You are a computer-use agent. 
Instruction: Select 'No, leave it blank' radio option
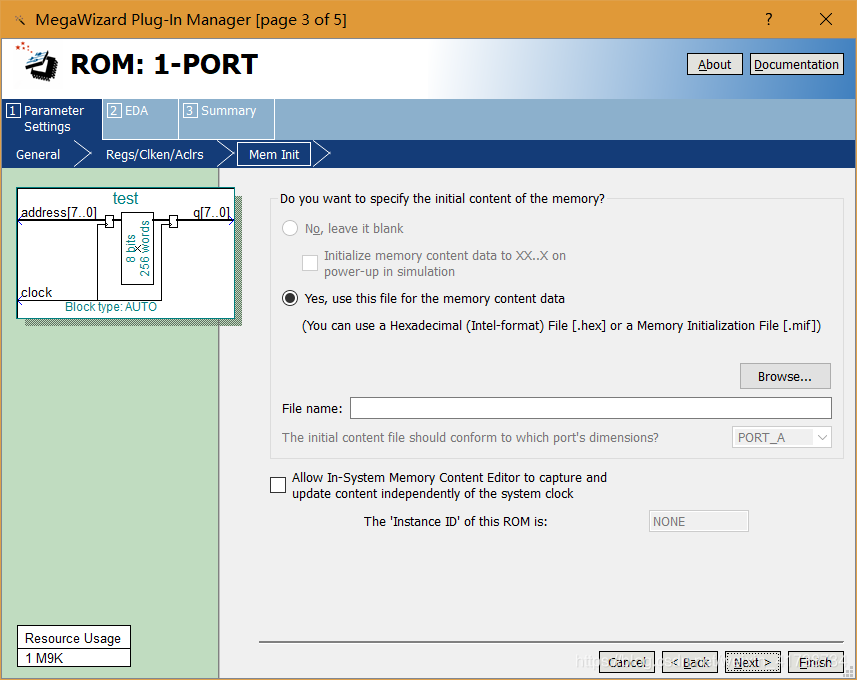tap(290, 228)
